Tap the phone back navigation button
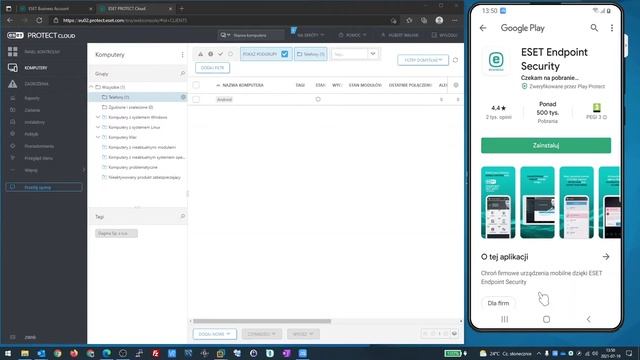 point(589,319)
